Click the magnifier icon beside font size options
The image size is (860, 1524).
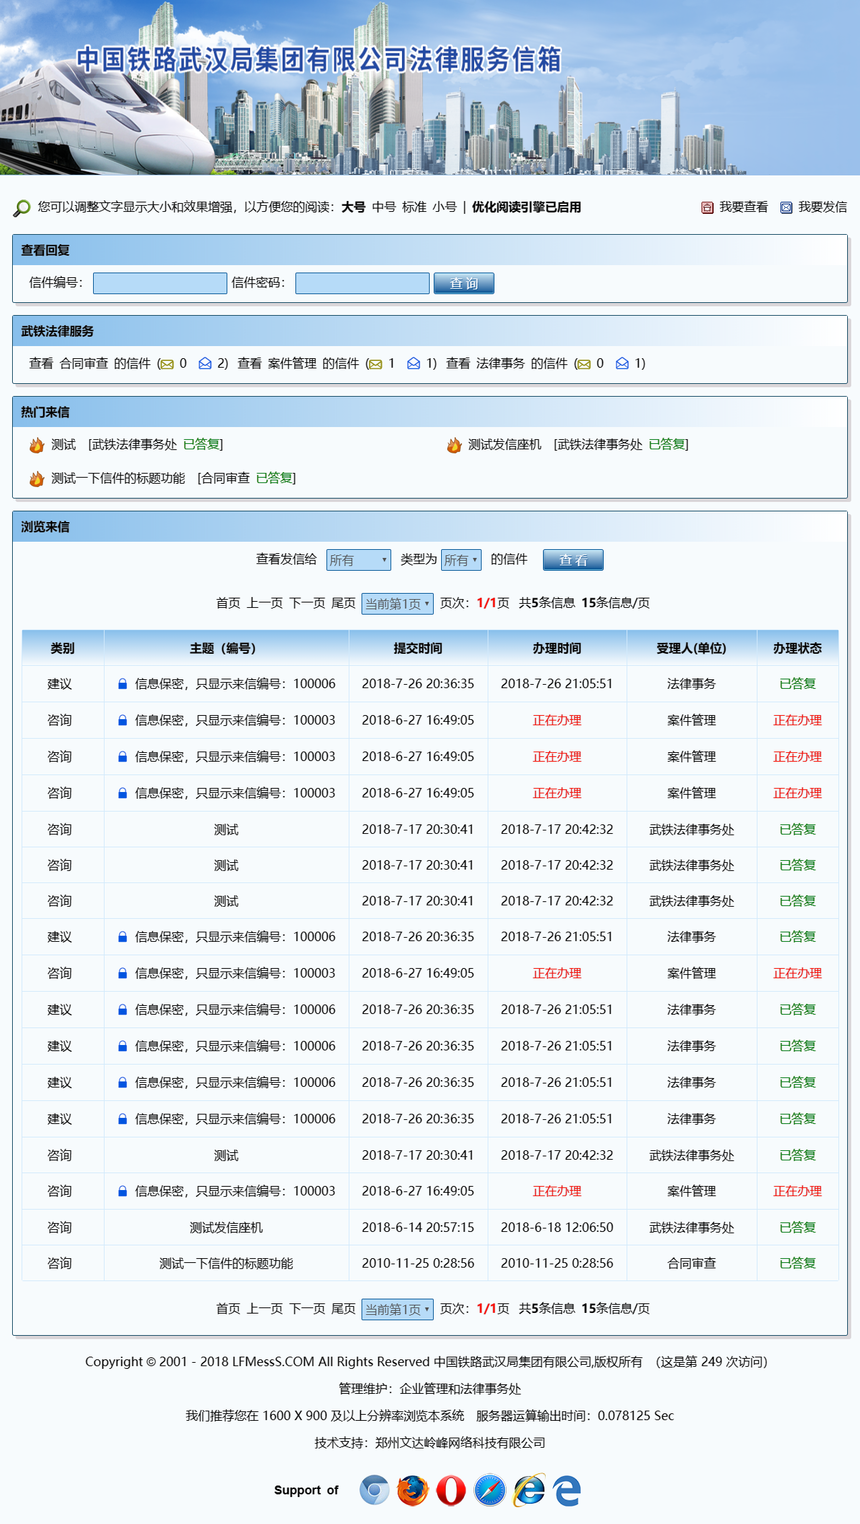click(x=21, y=208)
